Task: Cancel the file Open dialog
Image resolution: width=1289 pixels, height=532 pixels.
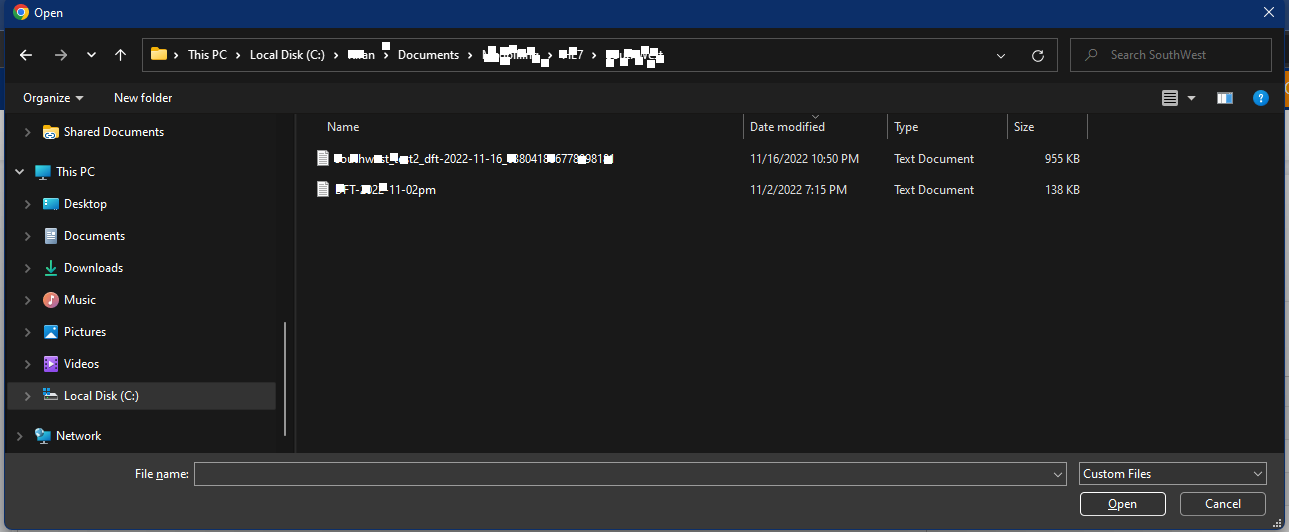Action: tap(1222, 504)
